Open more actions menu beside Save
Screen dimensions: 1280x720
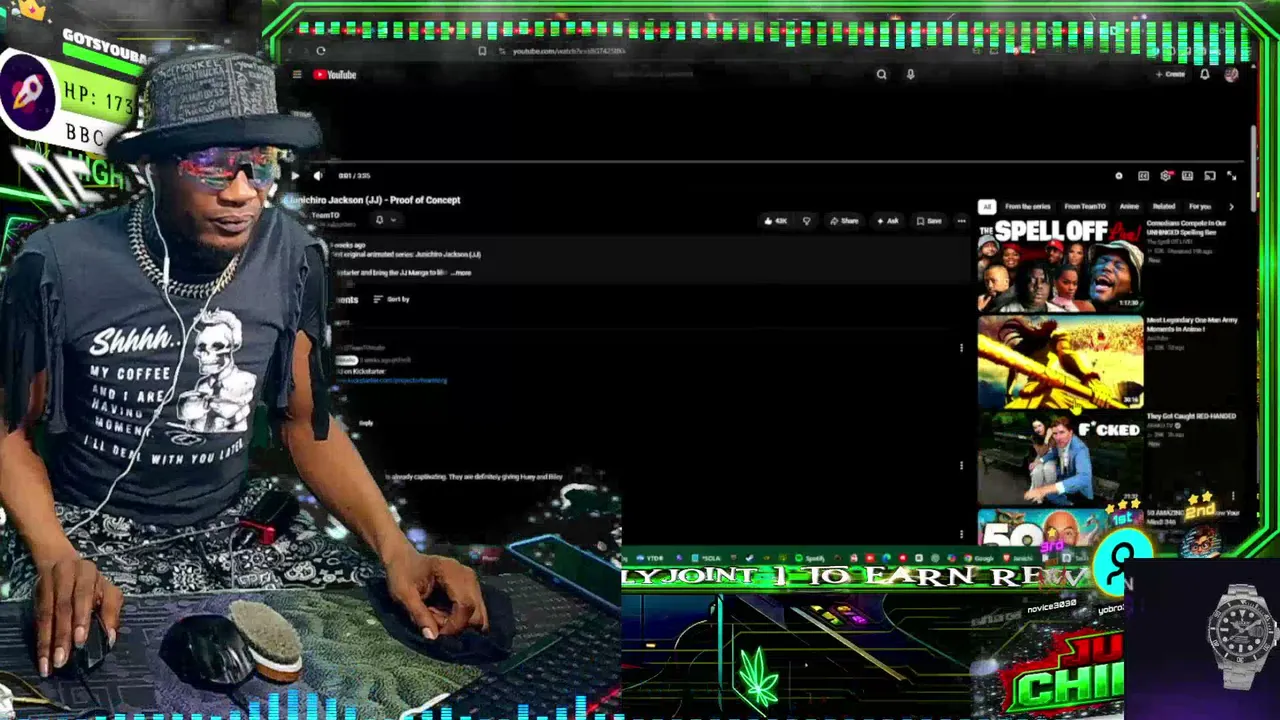pyautogui.click(x=961, y=221)
